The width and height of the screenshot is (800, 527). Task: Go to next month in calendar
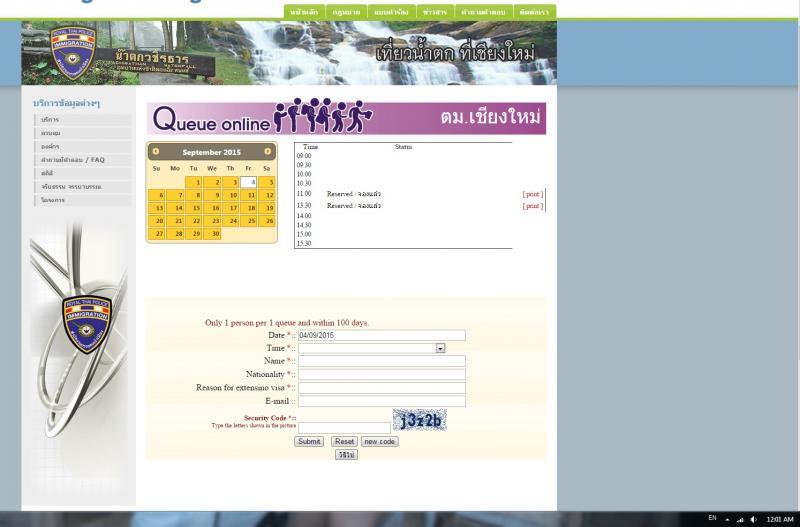tap(267, 152)
